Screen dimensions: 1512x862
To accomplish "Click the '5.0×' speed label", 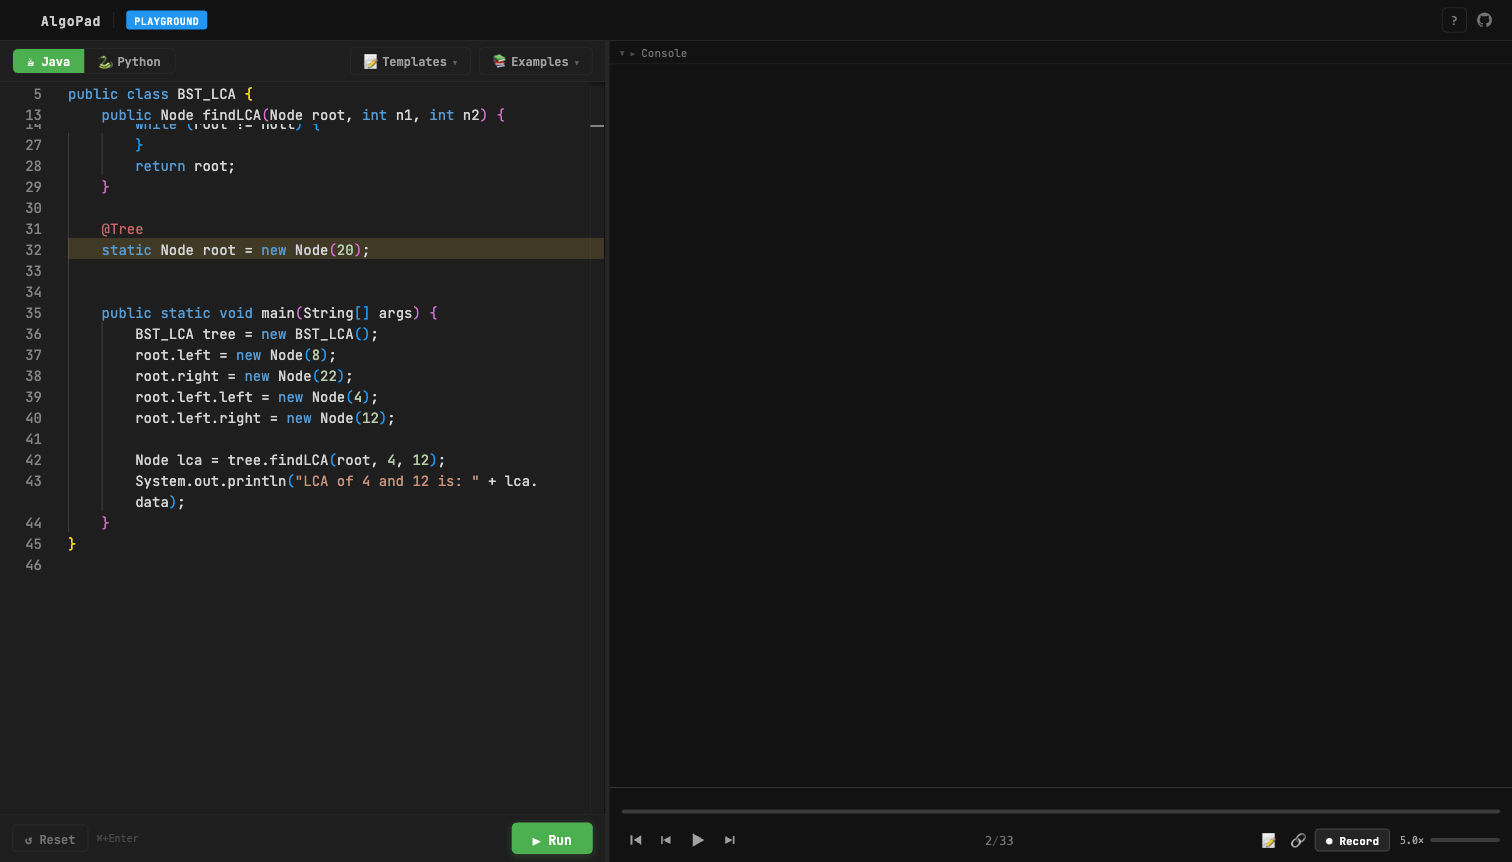I will [x=1411, y=840].
